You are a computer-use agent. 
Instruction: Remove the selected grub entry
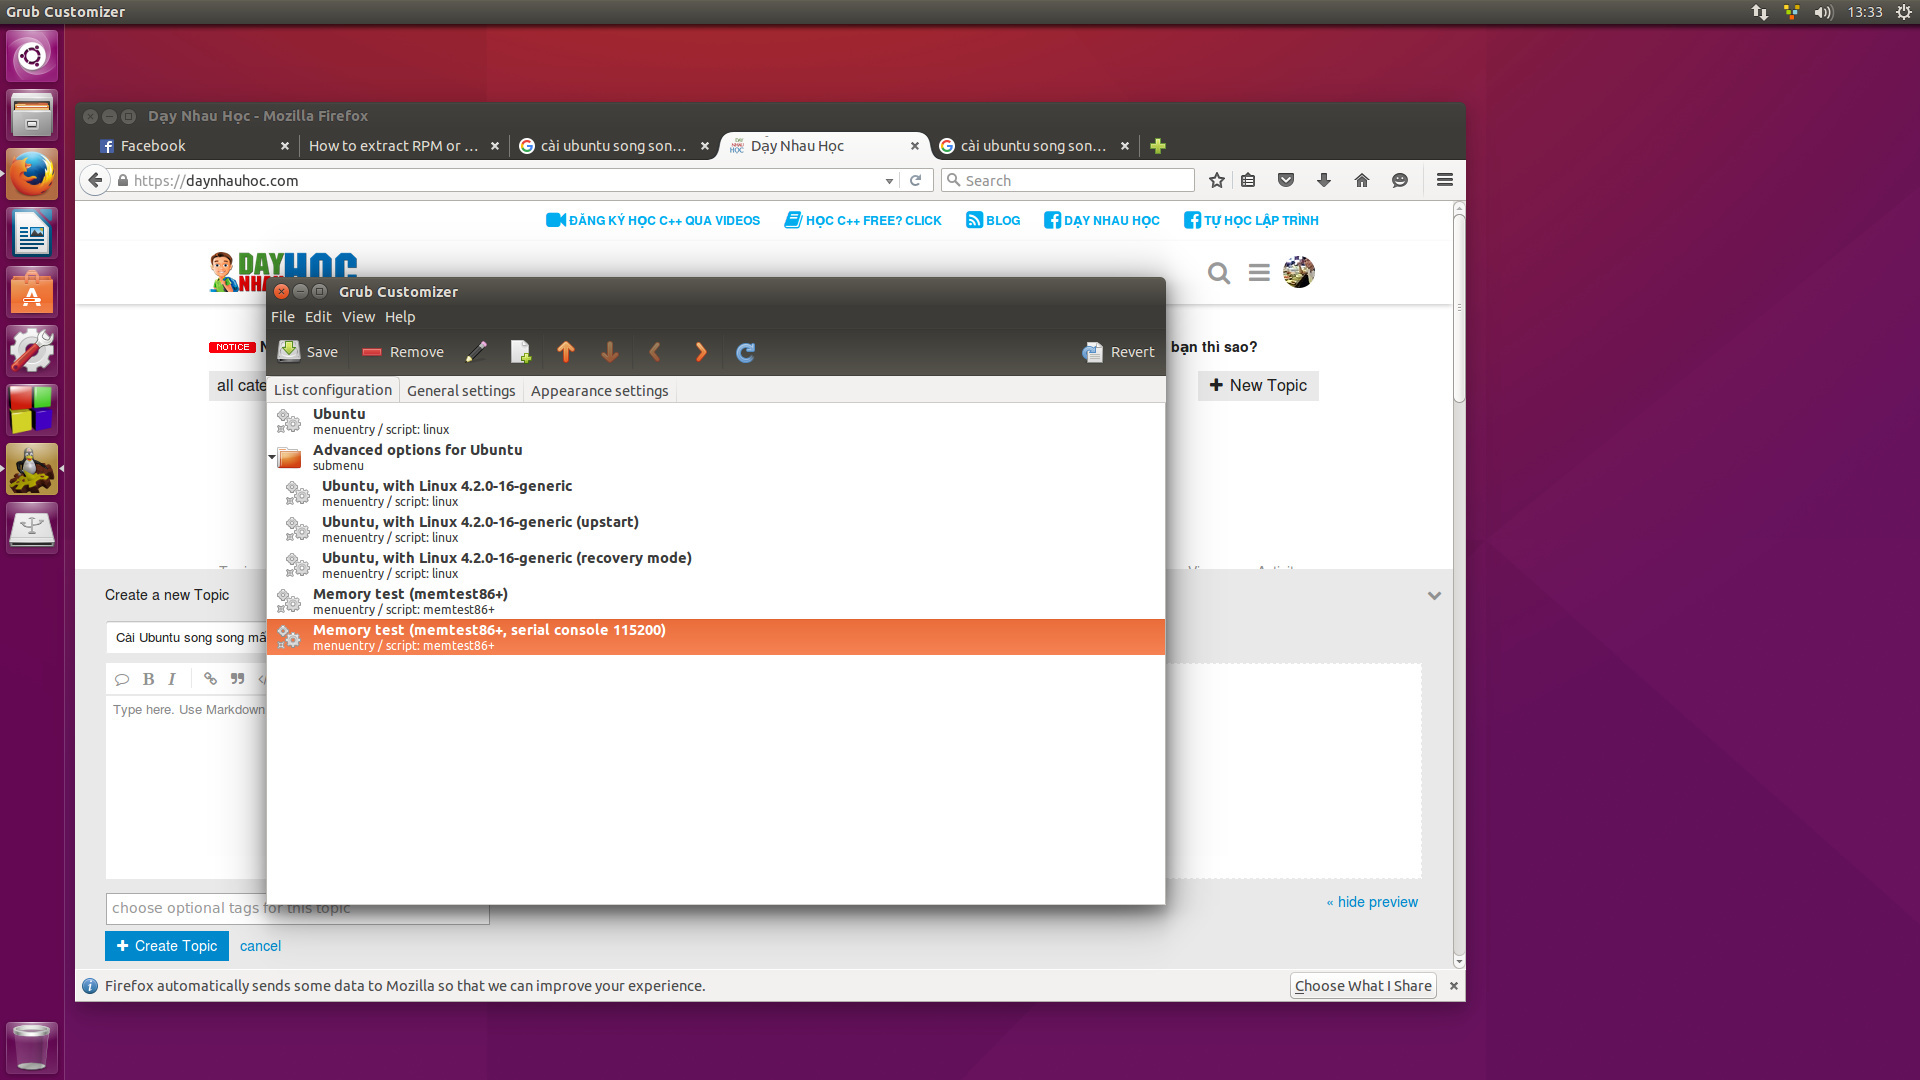(403, 351)
